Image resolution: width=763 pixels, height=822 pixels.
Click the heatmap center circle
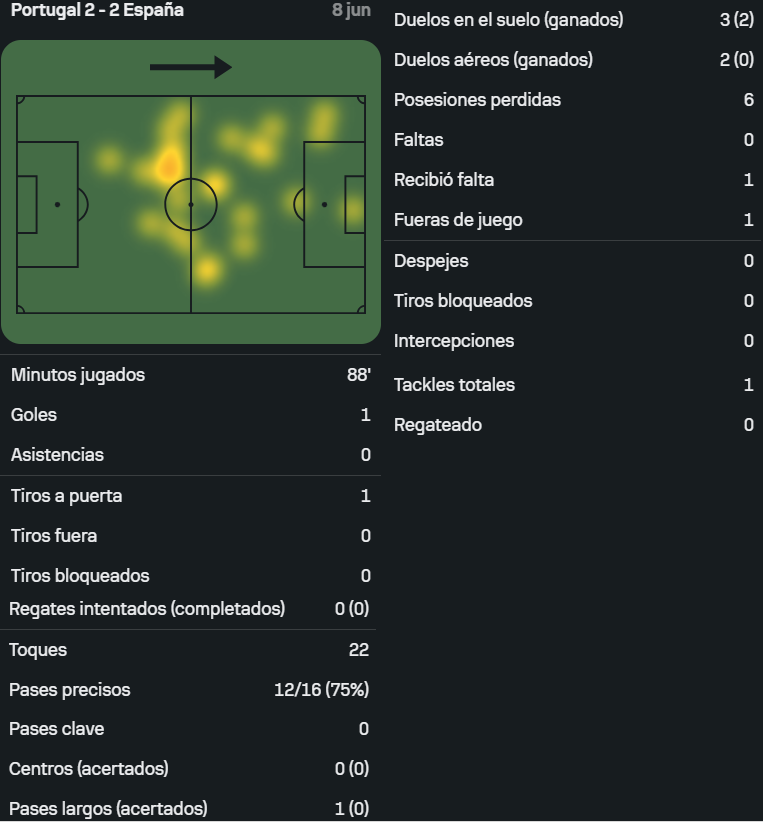coord(191,204)
